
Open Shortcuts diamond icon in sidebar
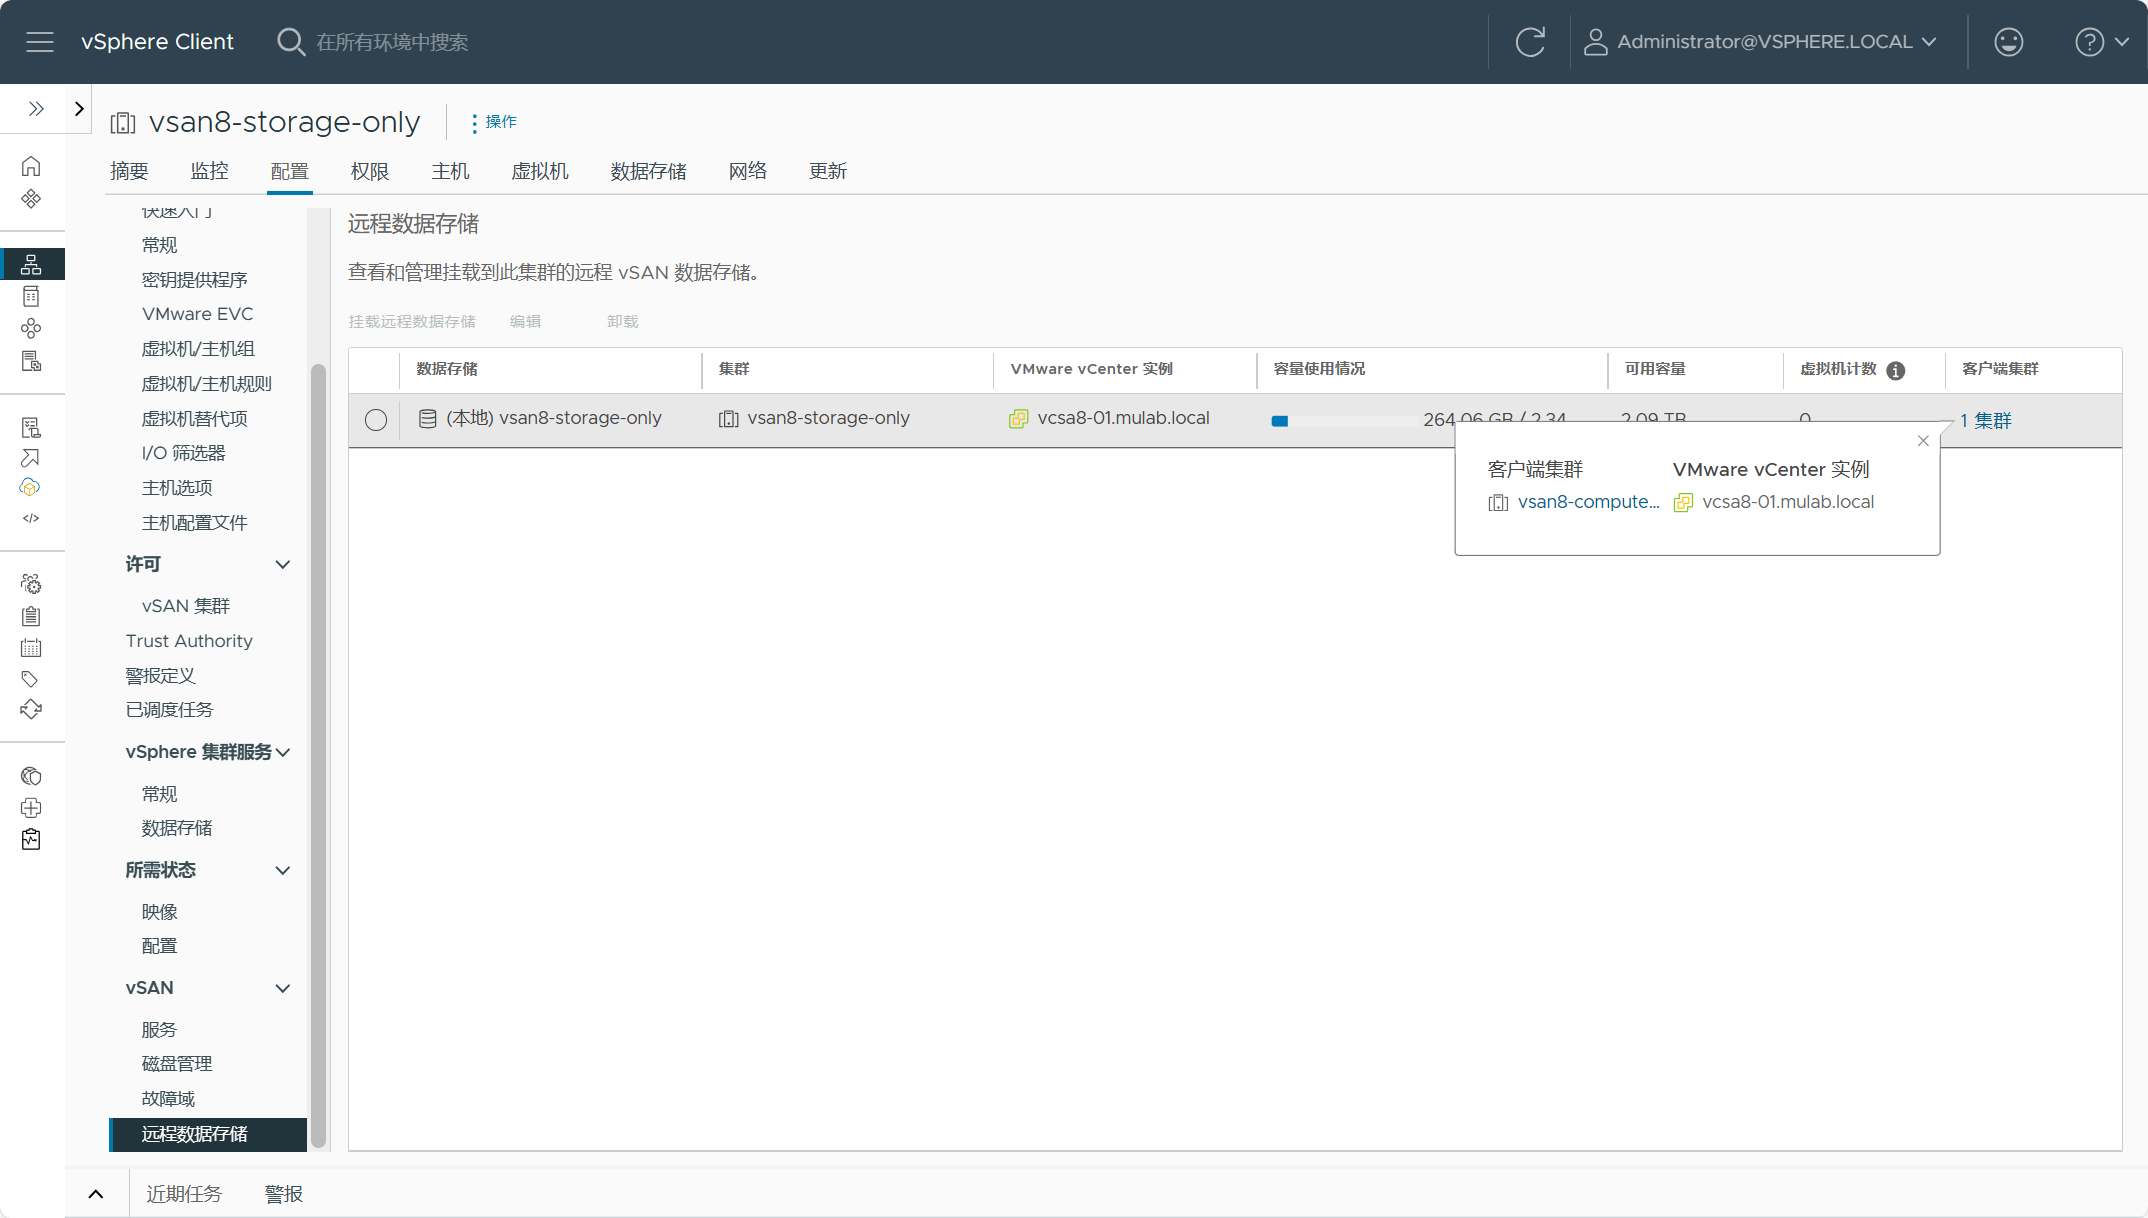point(31,198)
